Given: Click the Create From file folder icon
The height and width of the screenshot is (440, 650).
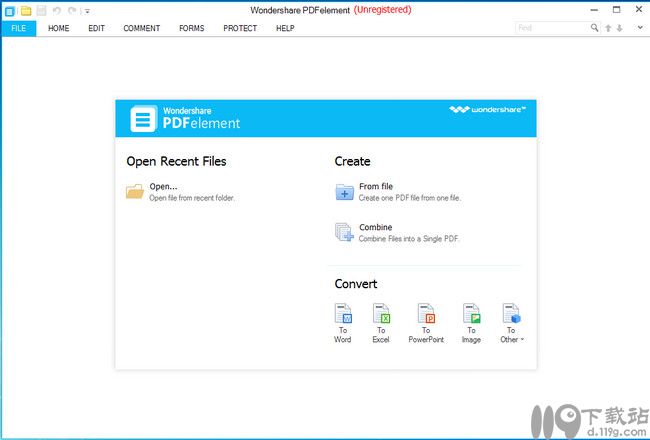Looking at the screenshot, I should [x=344, y=192].
